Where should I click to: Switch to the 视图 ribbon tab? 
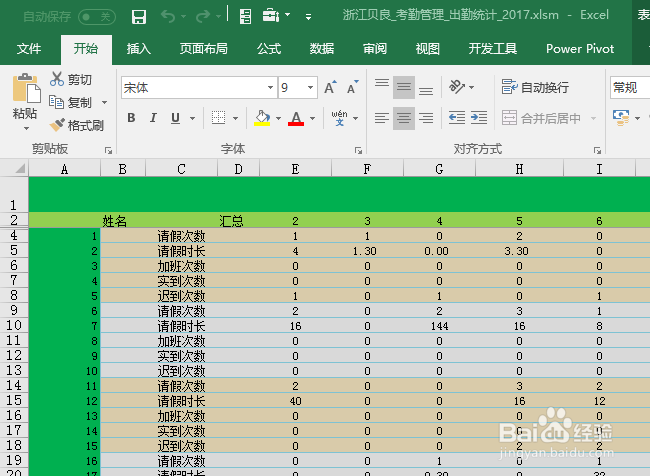coord(427,49)
